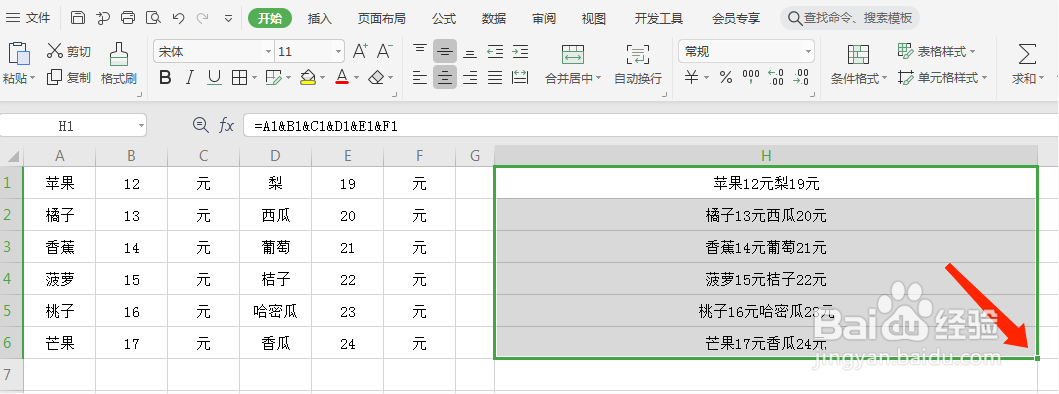Screen dimensions: 1059x394
Task: Open the 会员专享 member tab
Action: pos(735,18)
